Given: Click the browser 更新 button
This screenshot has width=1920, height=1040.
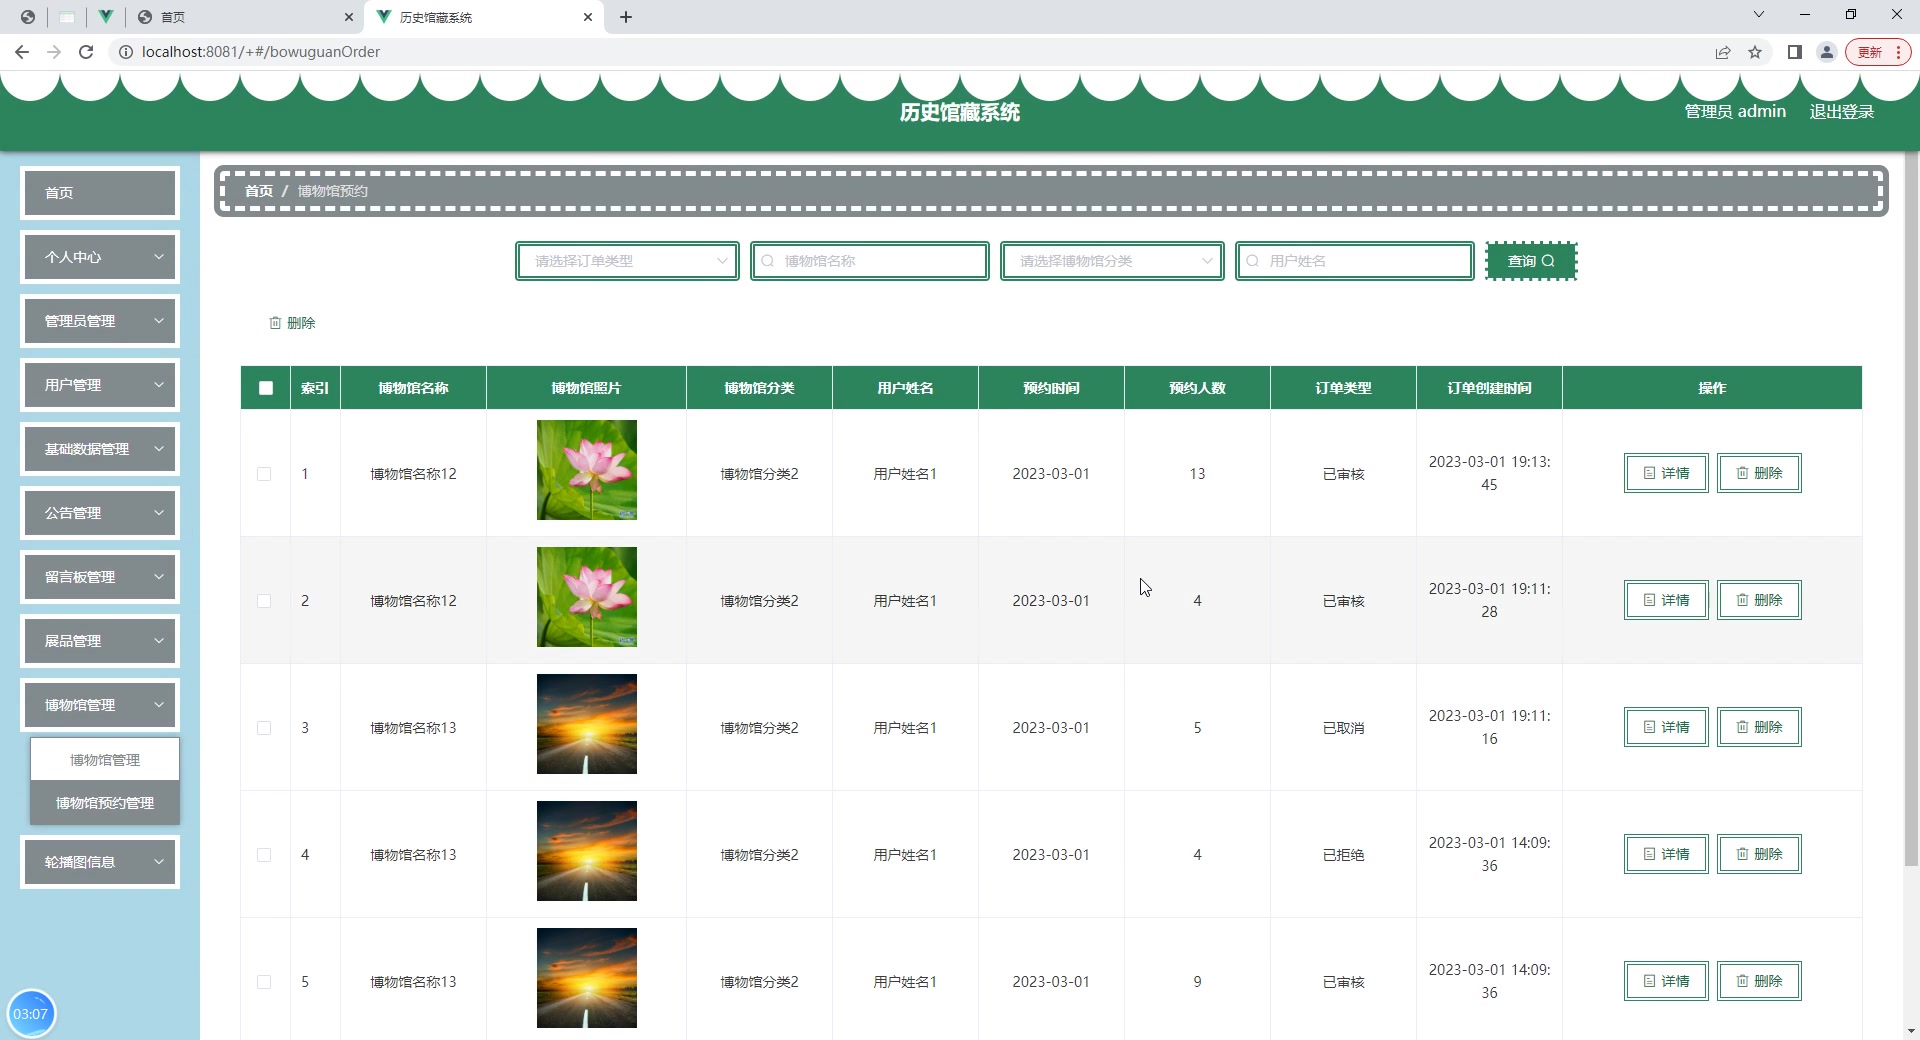Looking at the screenshot, I should (x=1878, y=52).
